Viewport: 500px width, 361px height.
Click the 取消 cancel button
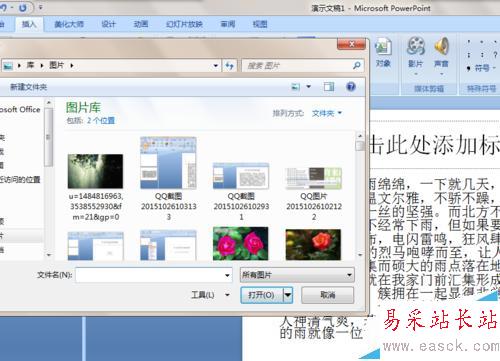click(327, 295)
